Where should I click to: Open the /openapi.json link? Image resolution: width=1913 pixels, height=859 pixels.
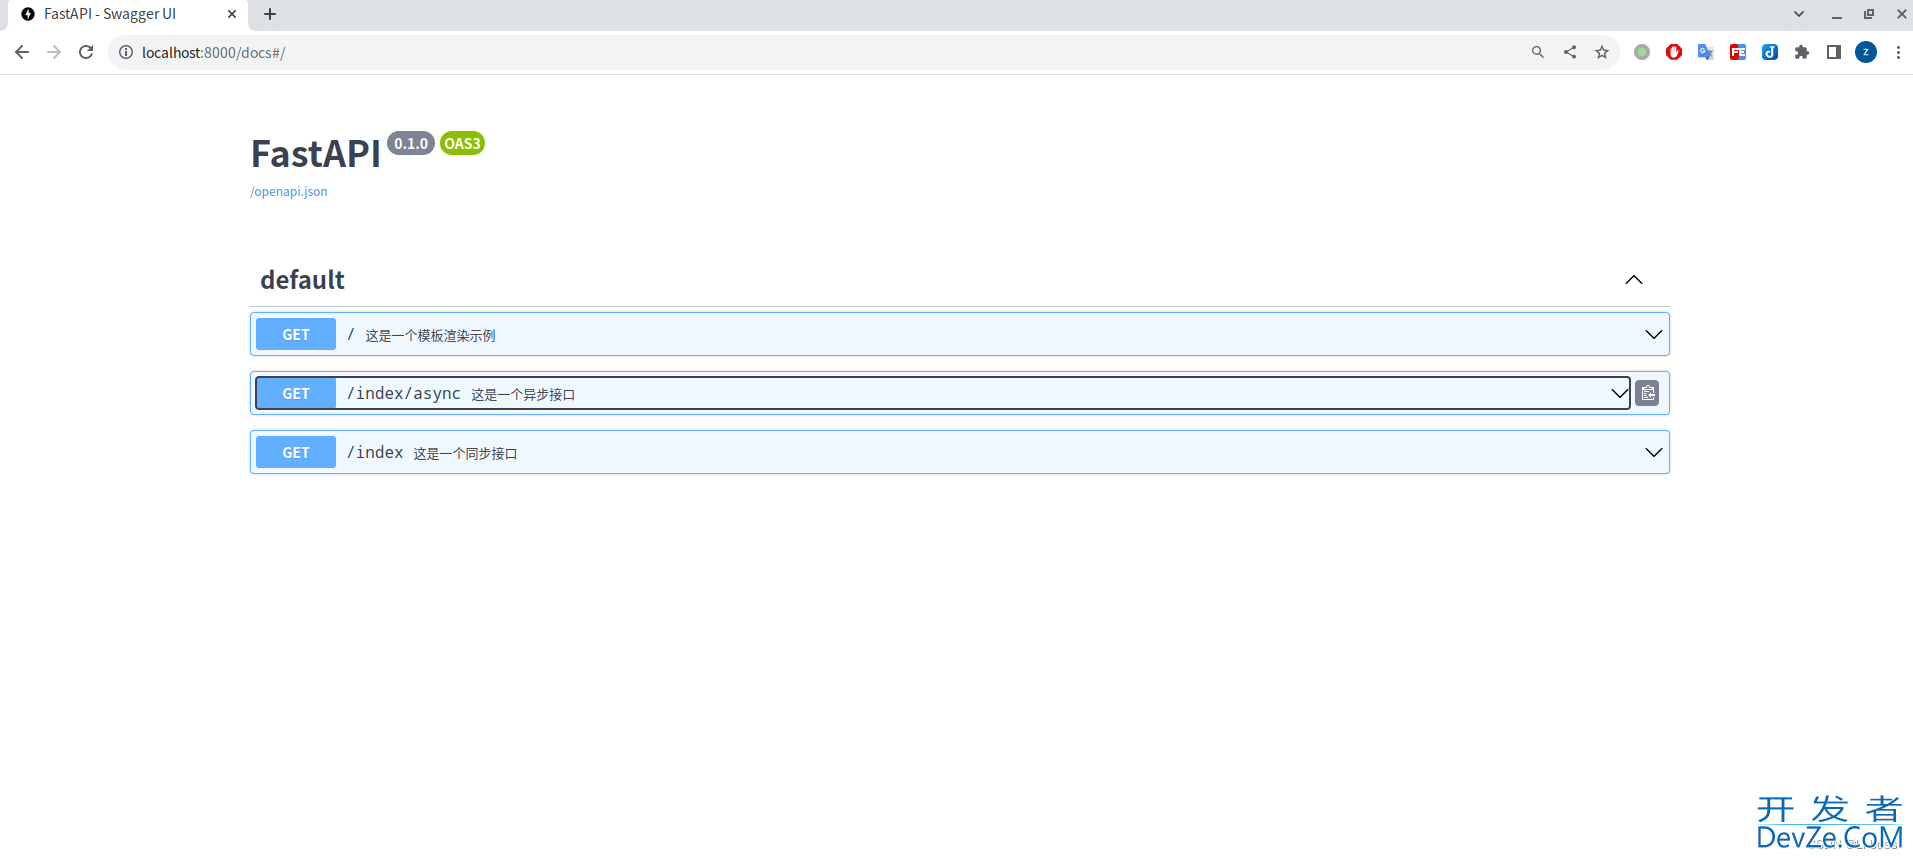pyautogui.click(x=289, y=192)
